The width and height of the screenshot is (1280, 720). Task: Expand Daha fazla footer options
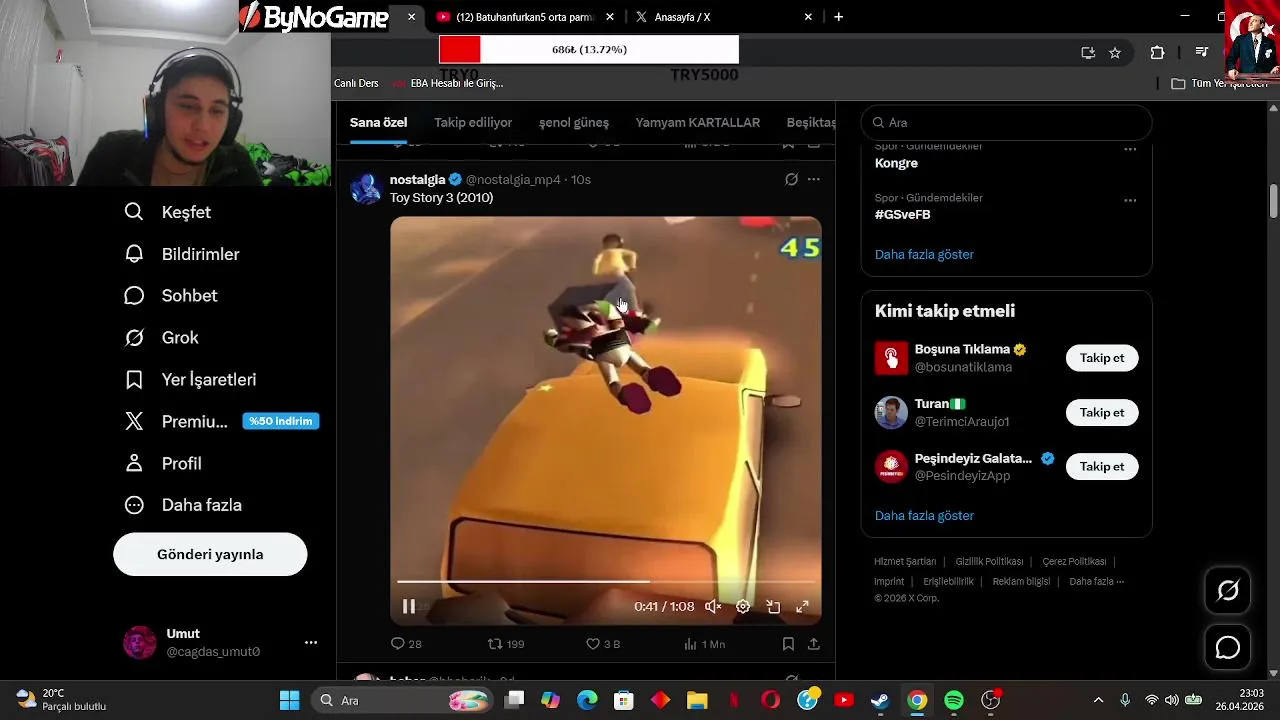pos(1096,582)
